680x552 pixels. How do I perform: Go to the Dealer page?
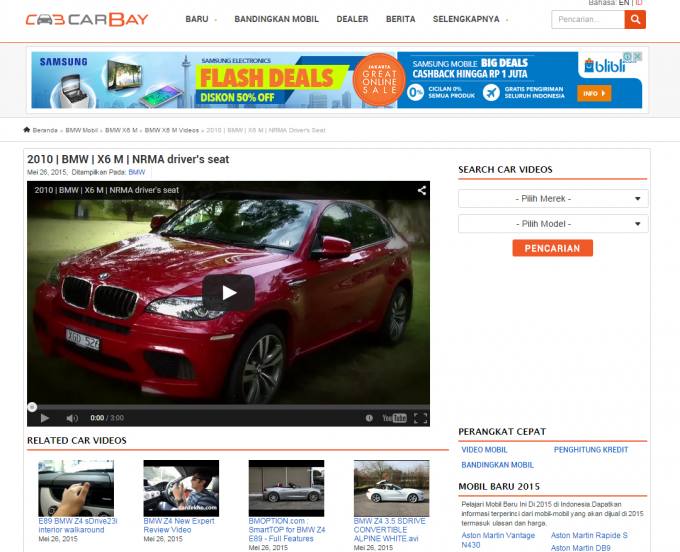(352, 19)
